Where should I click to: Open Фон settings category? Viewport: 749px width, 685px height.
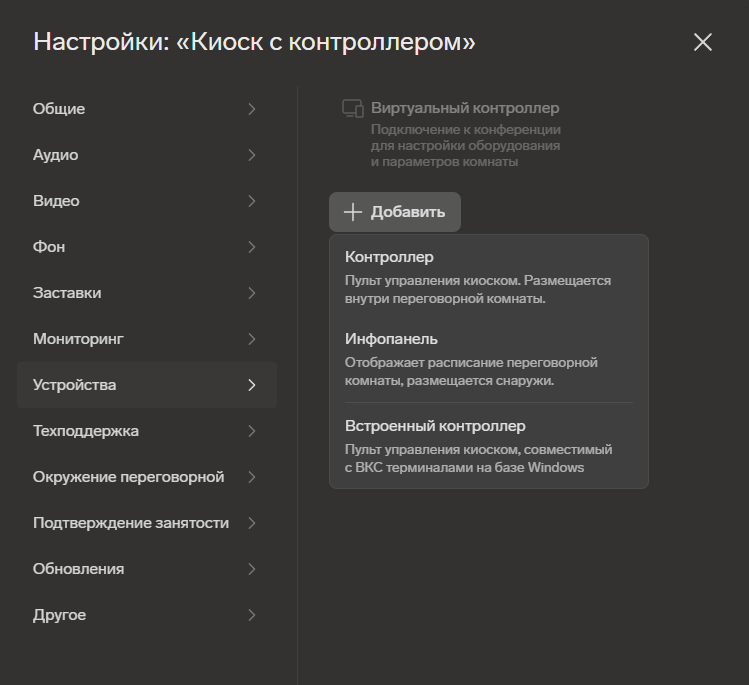(x=49, y=247)
